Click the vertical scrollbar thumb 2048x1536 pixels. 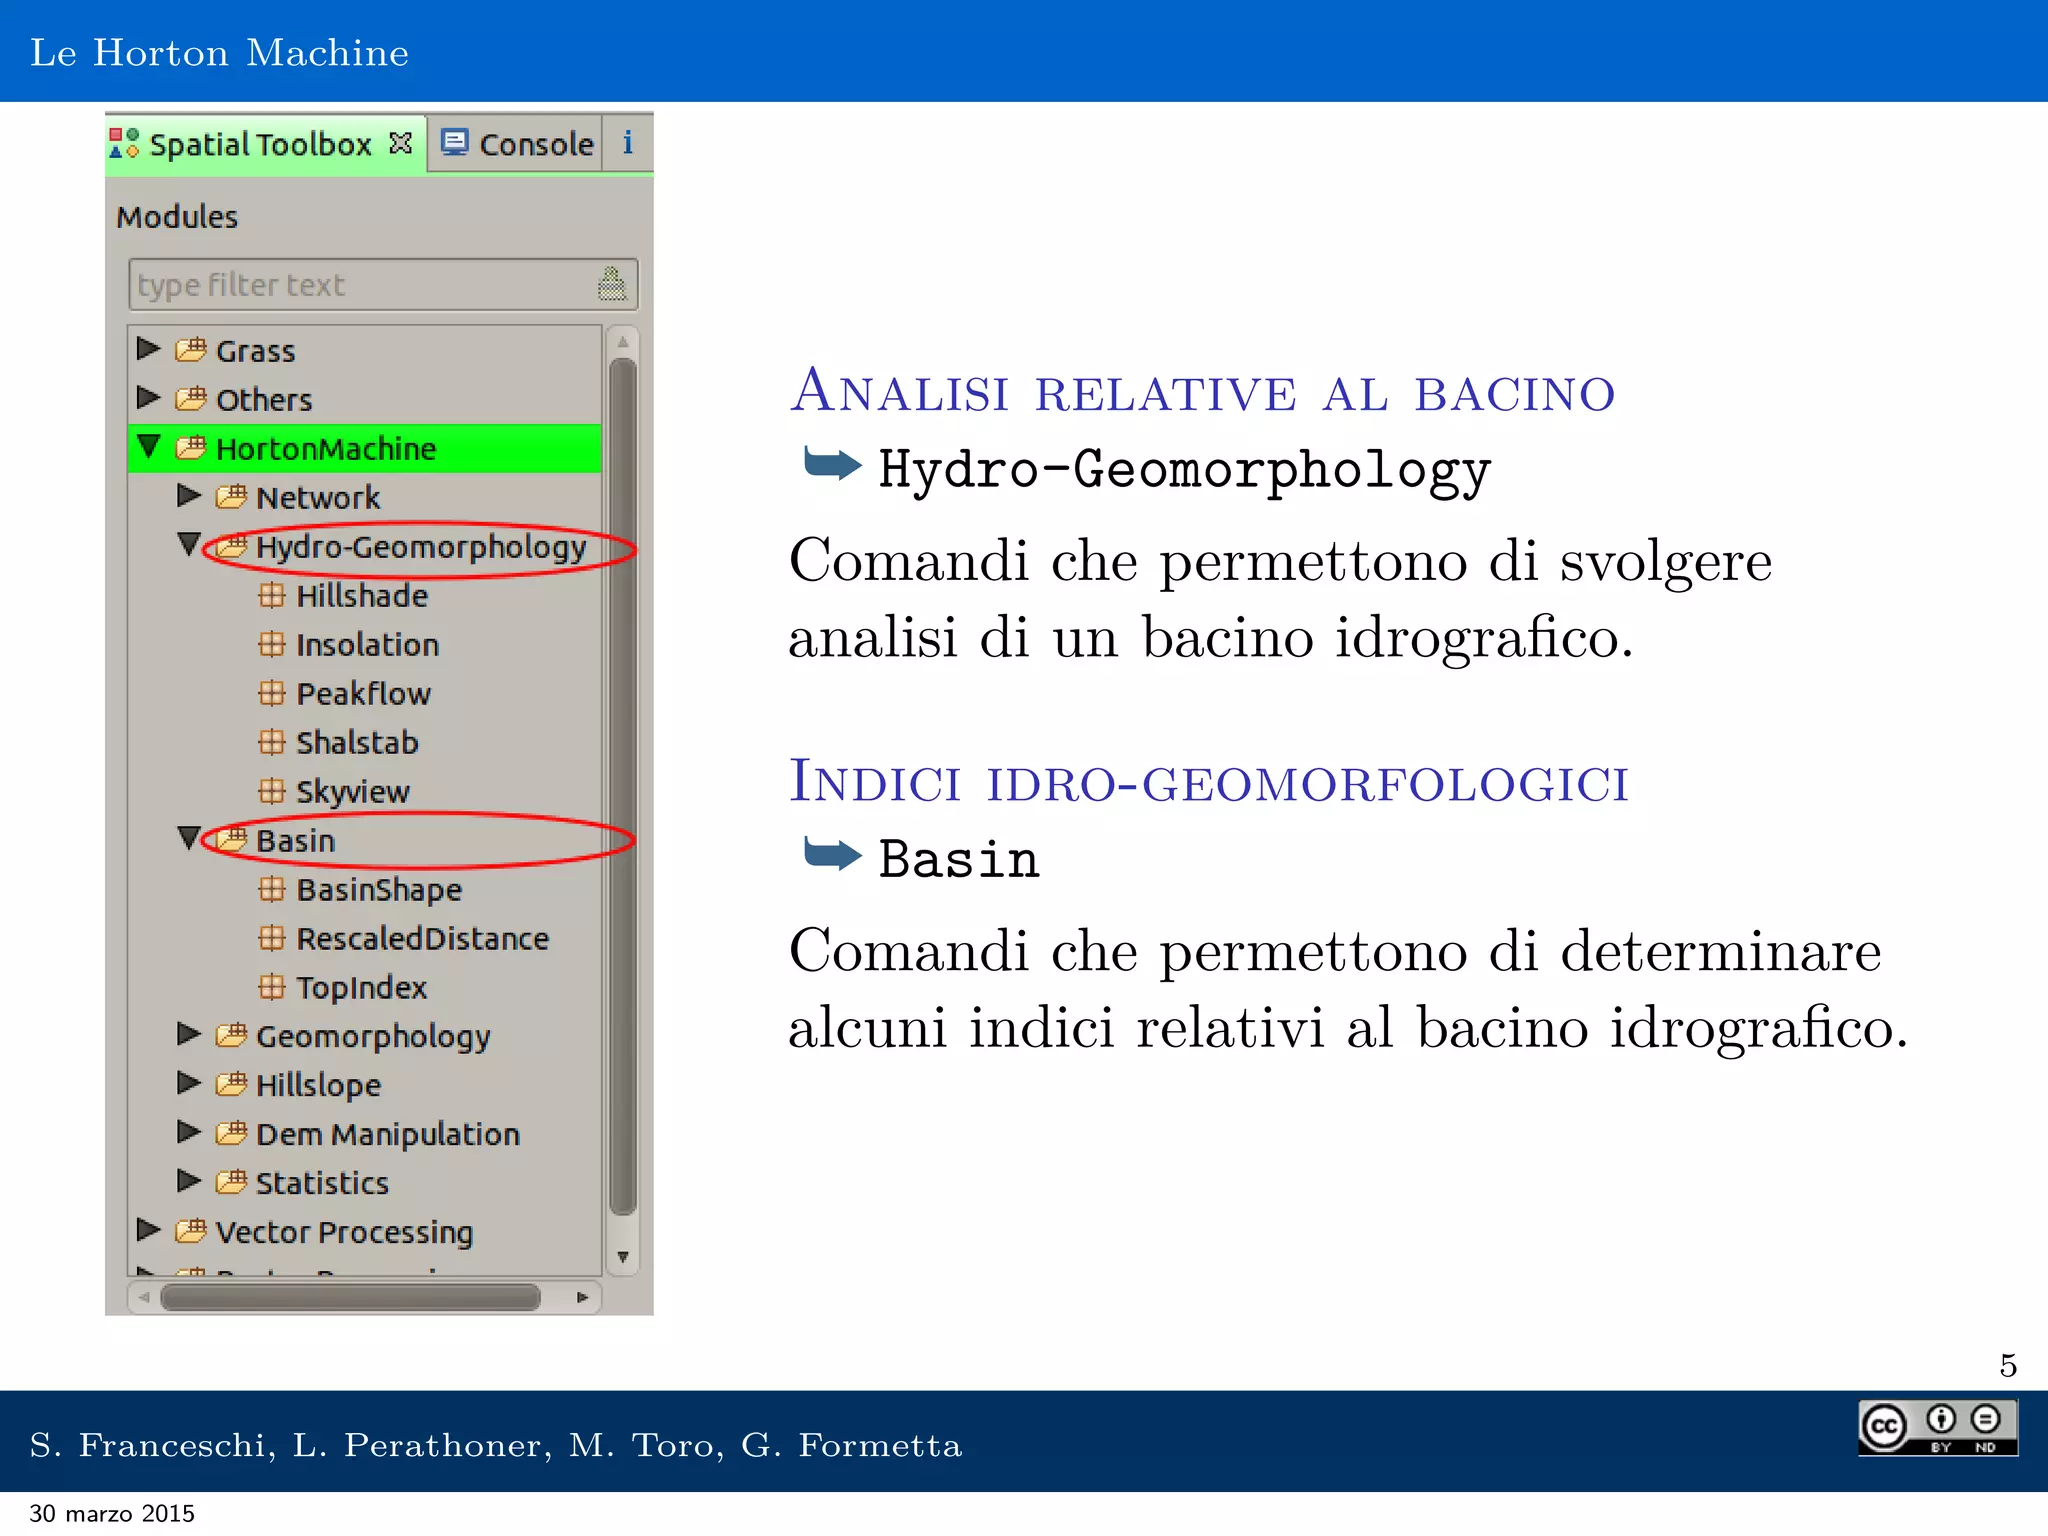tap(623, 786)
